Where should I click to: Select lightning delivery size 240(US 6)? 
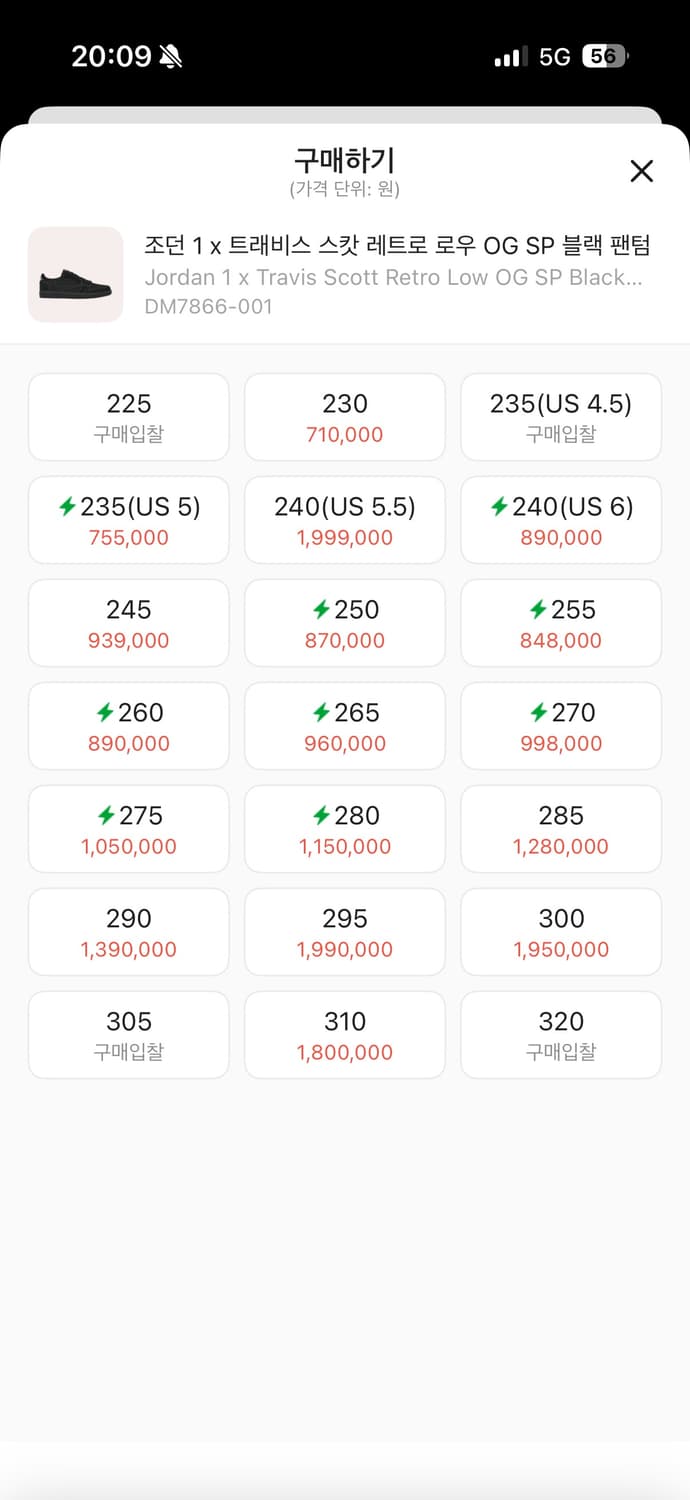pos(560,520)
